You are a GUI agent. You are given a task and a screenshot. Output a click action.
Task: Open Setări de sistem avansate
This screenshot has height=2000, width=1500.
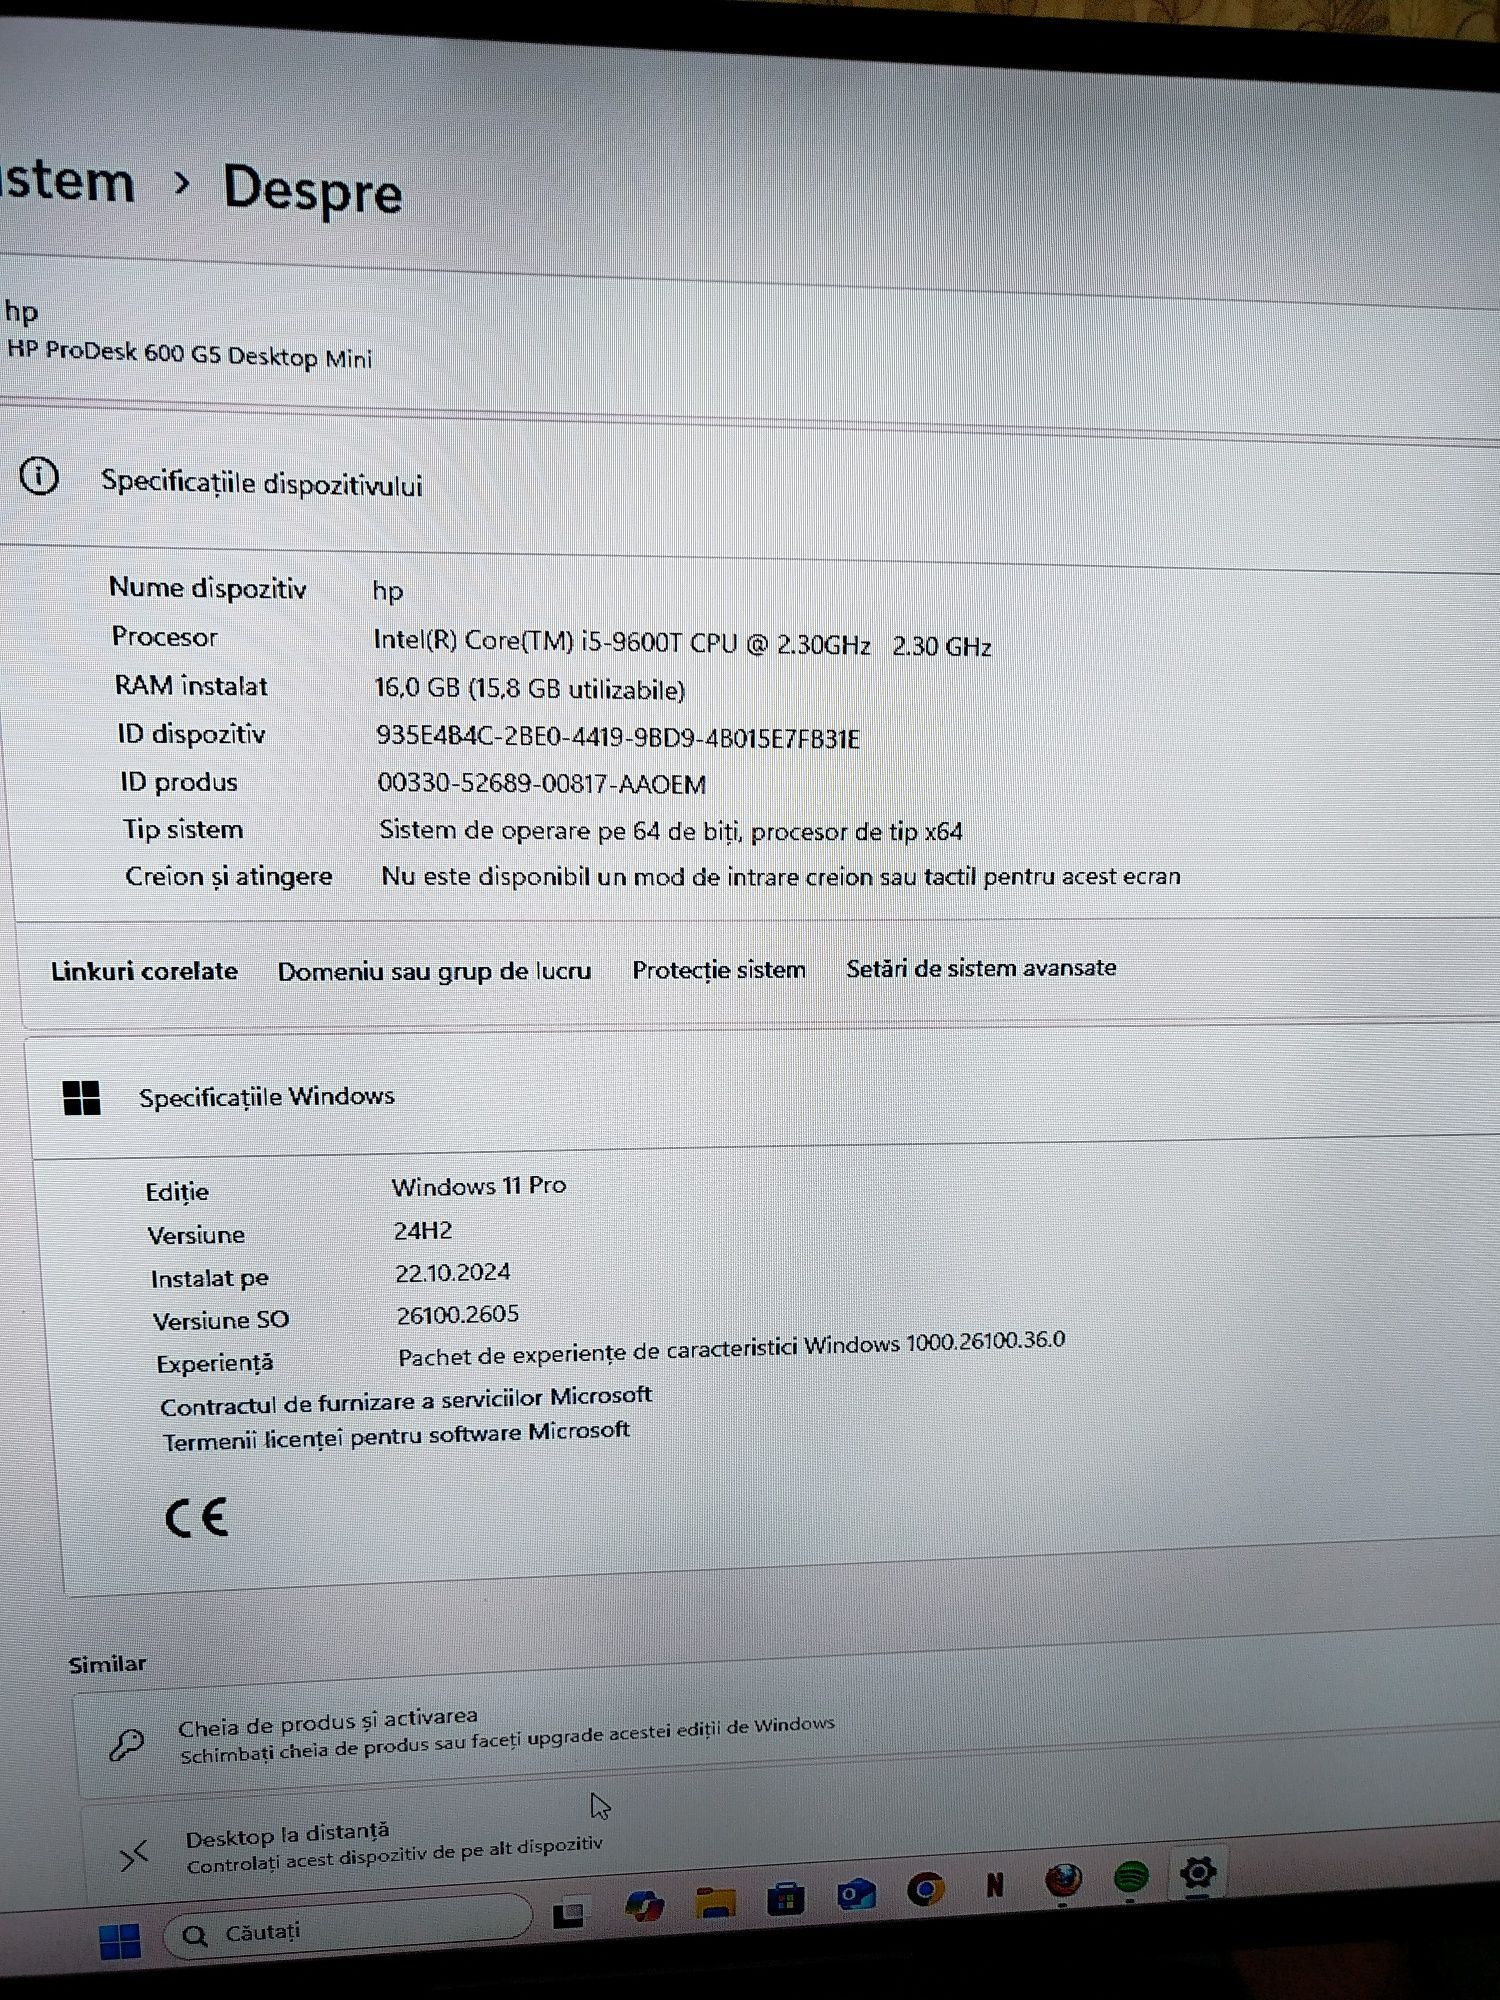coord(981,967)
